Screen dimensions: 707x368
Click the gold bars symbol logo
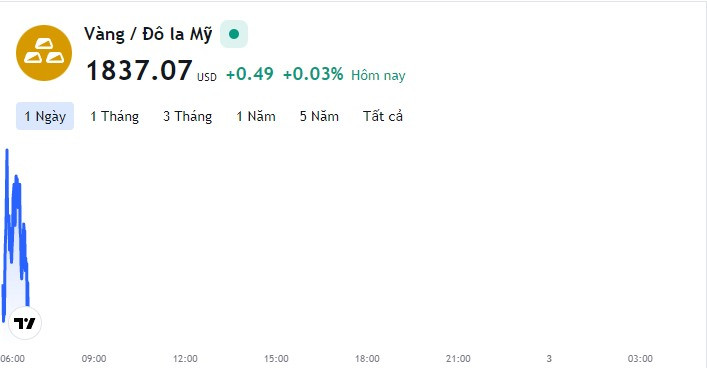pyautogui.click(x=44, y=53)
